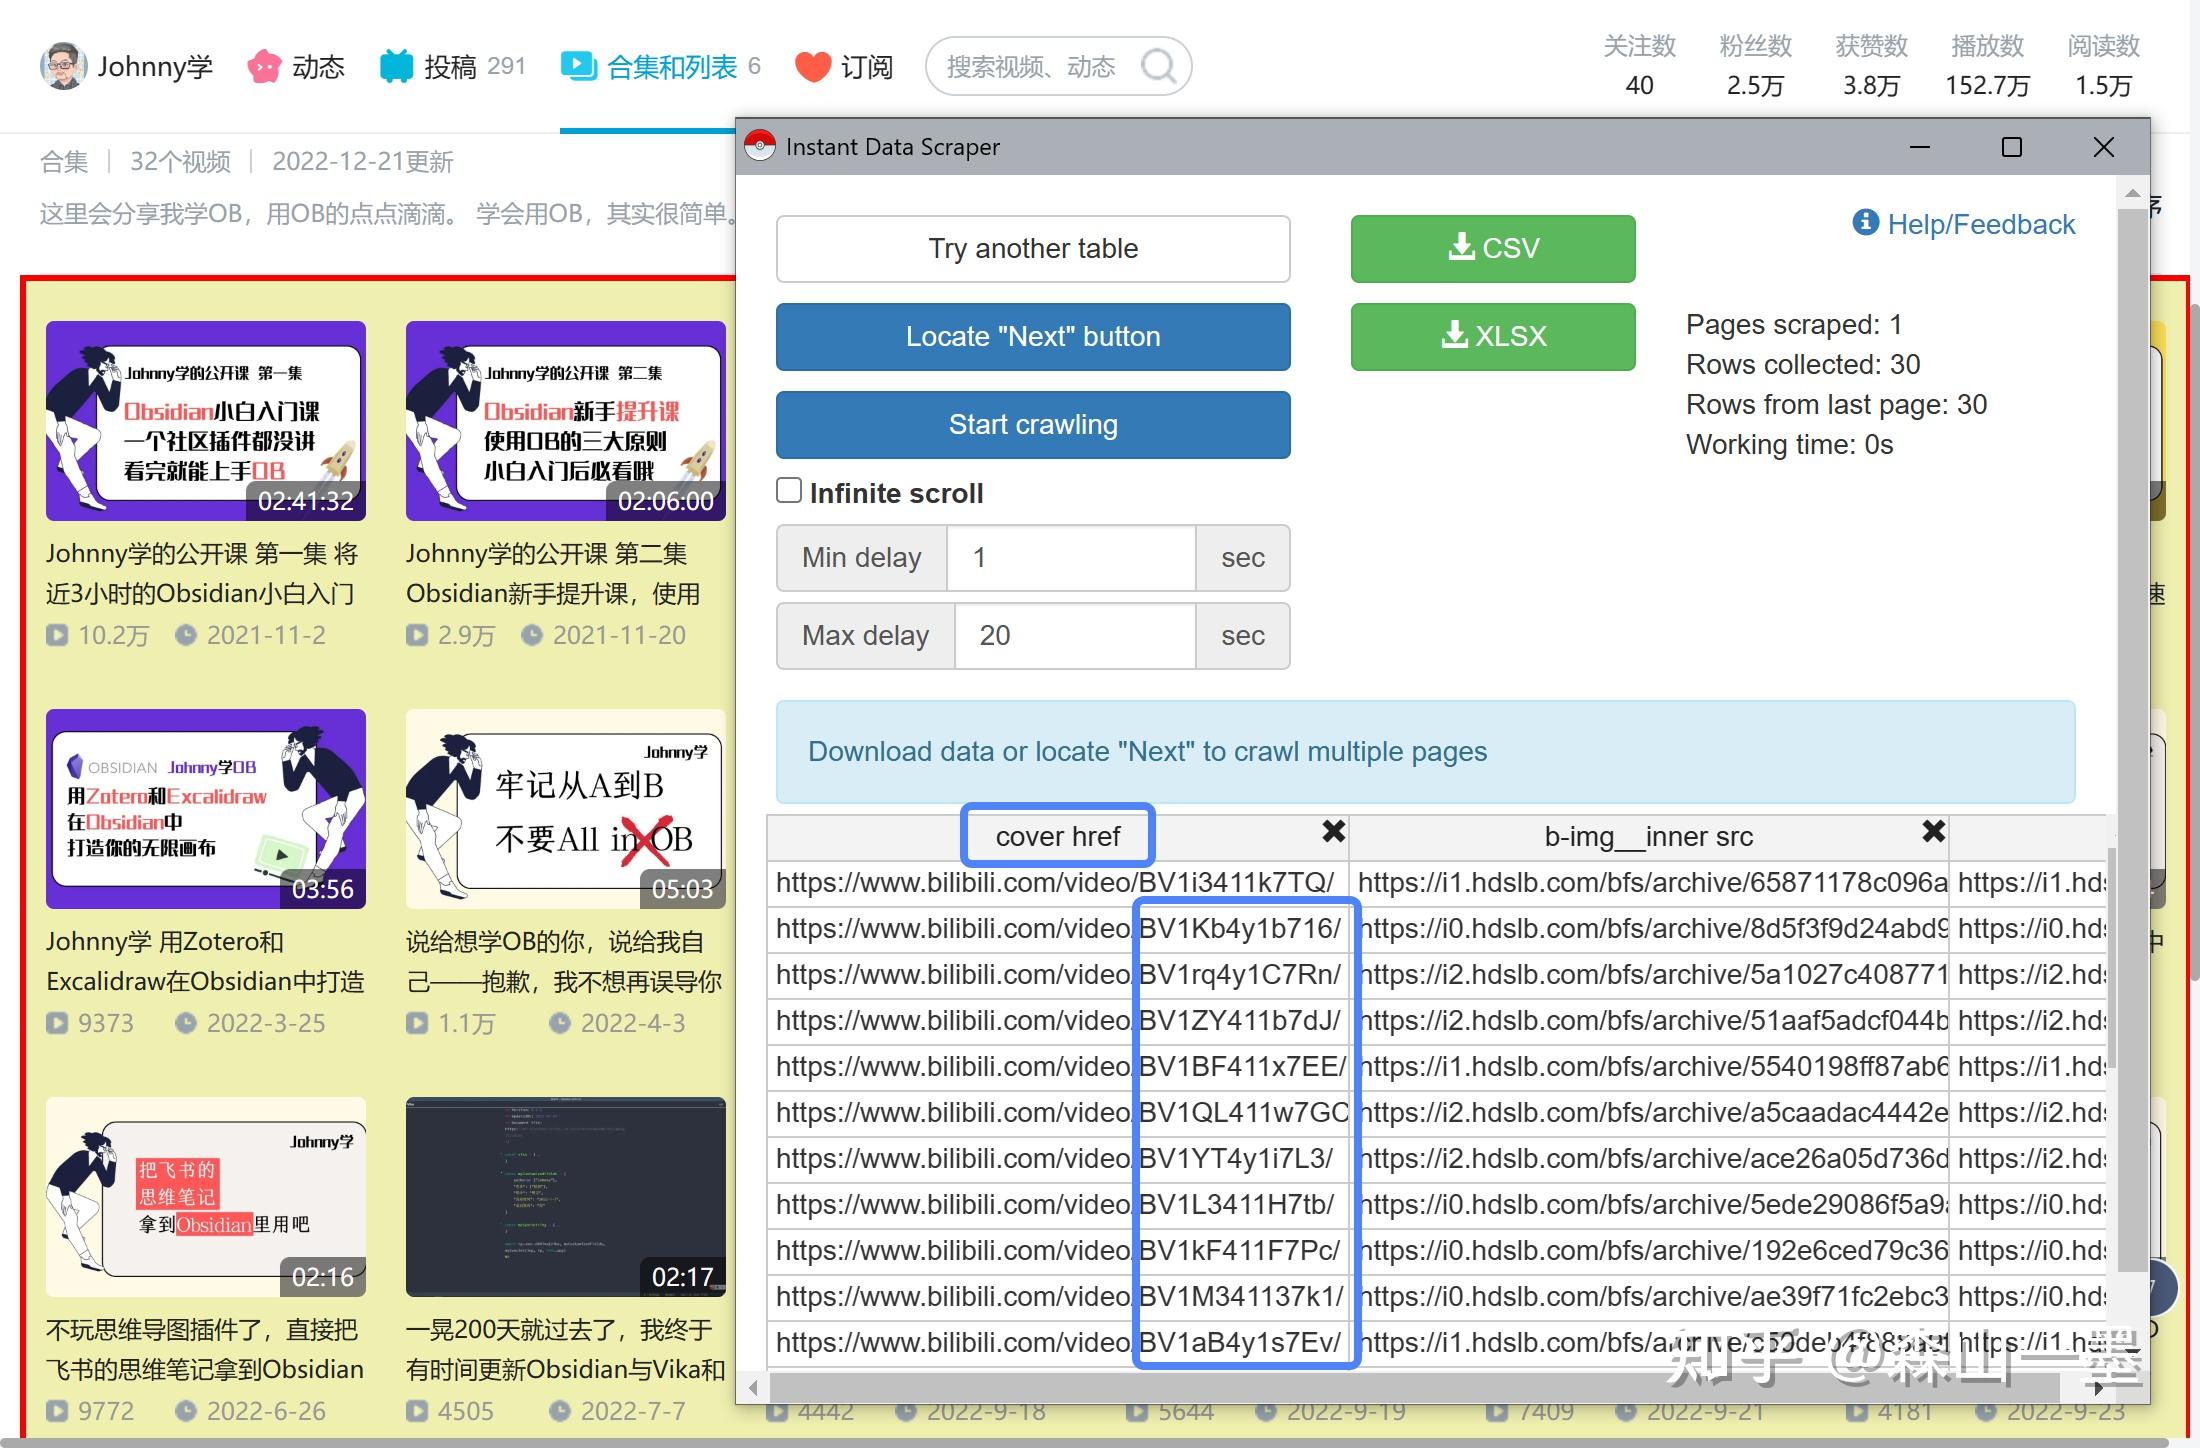Click the 订阅 heart icon
This screenshot has width=2200, height=1448.
point(813,67)
